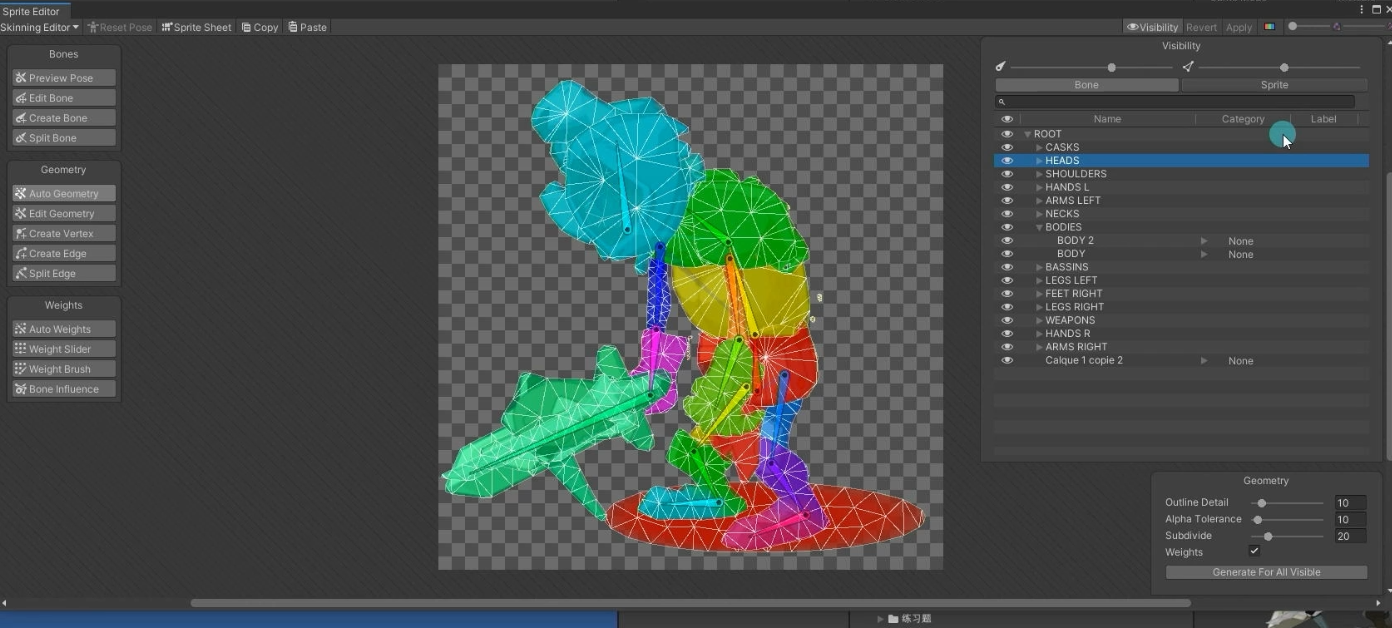The width and height of the screenshot is (1392, 628).
Task: Hide Calque 1 copie 2 layer
Action: click(x=1007, y=360)
